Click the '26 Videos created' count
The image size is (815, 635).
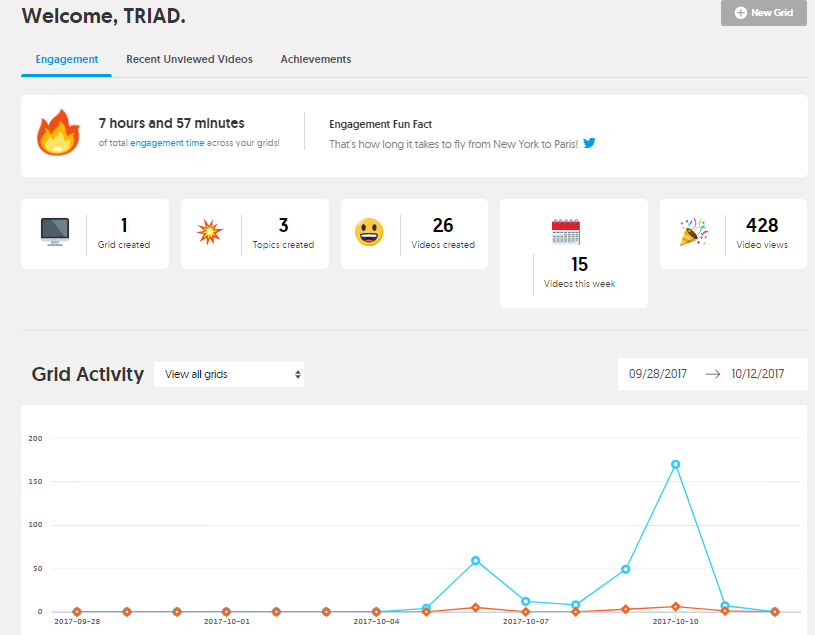tap(443, 225)
